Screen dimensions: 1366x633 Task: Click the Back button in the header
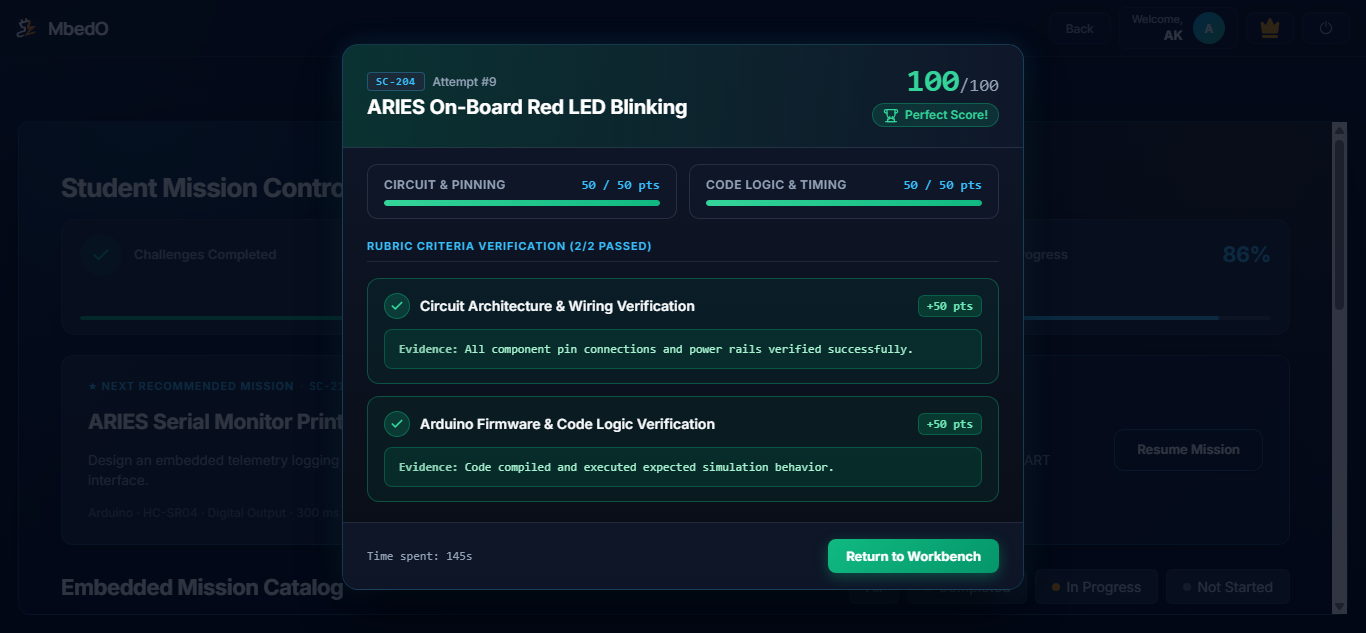pyautogui.click(x=1079, y=29)
